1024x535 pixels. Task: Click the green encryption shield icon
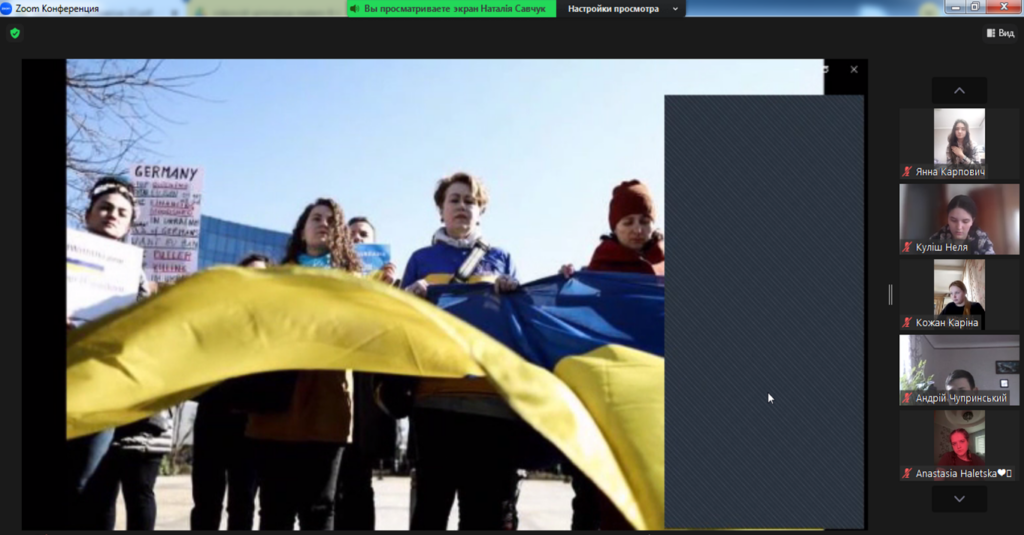tap(14, 33)
